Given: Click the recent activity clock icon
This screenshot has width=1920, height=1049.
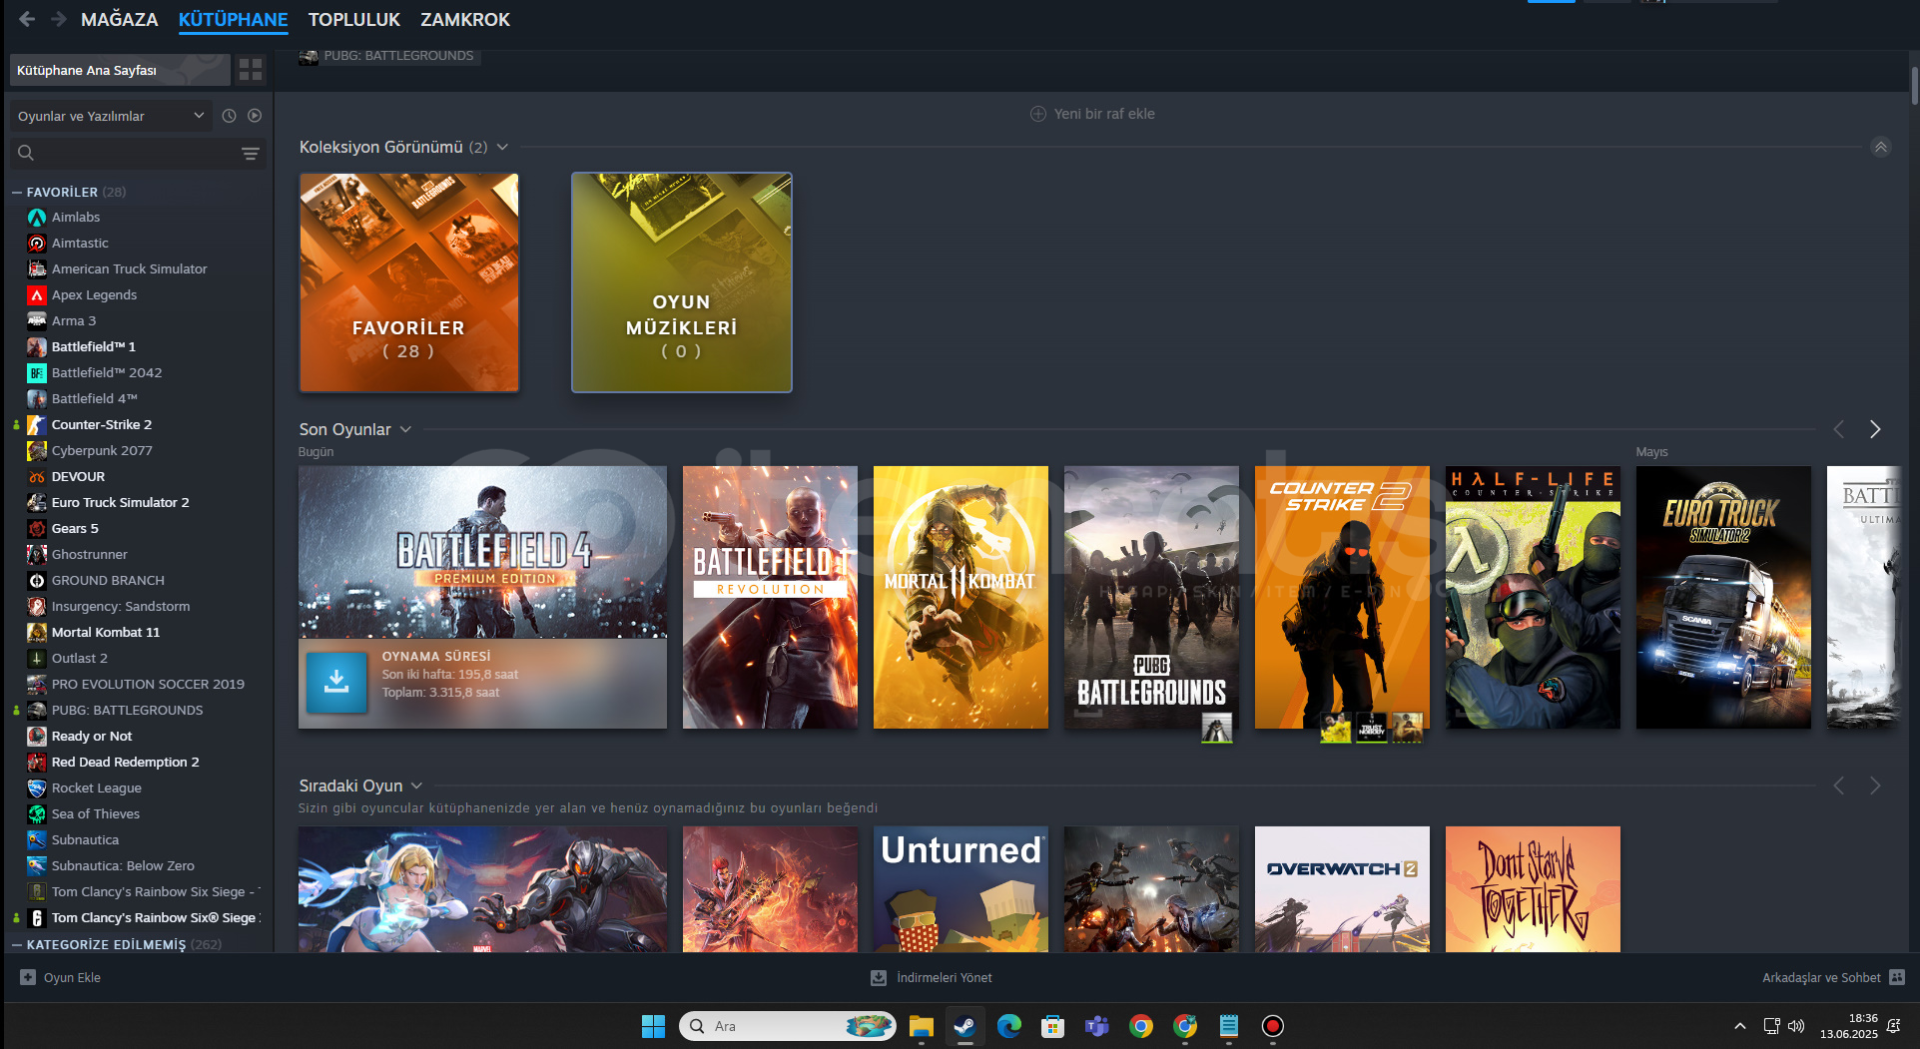Looking at the screenshot, I should [x=229, y=116].
